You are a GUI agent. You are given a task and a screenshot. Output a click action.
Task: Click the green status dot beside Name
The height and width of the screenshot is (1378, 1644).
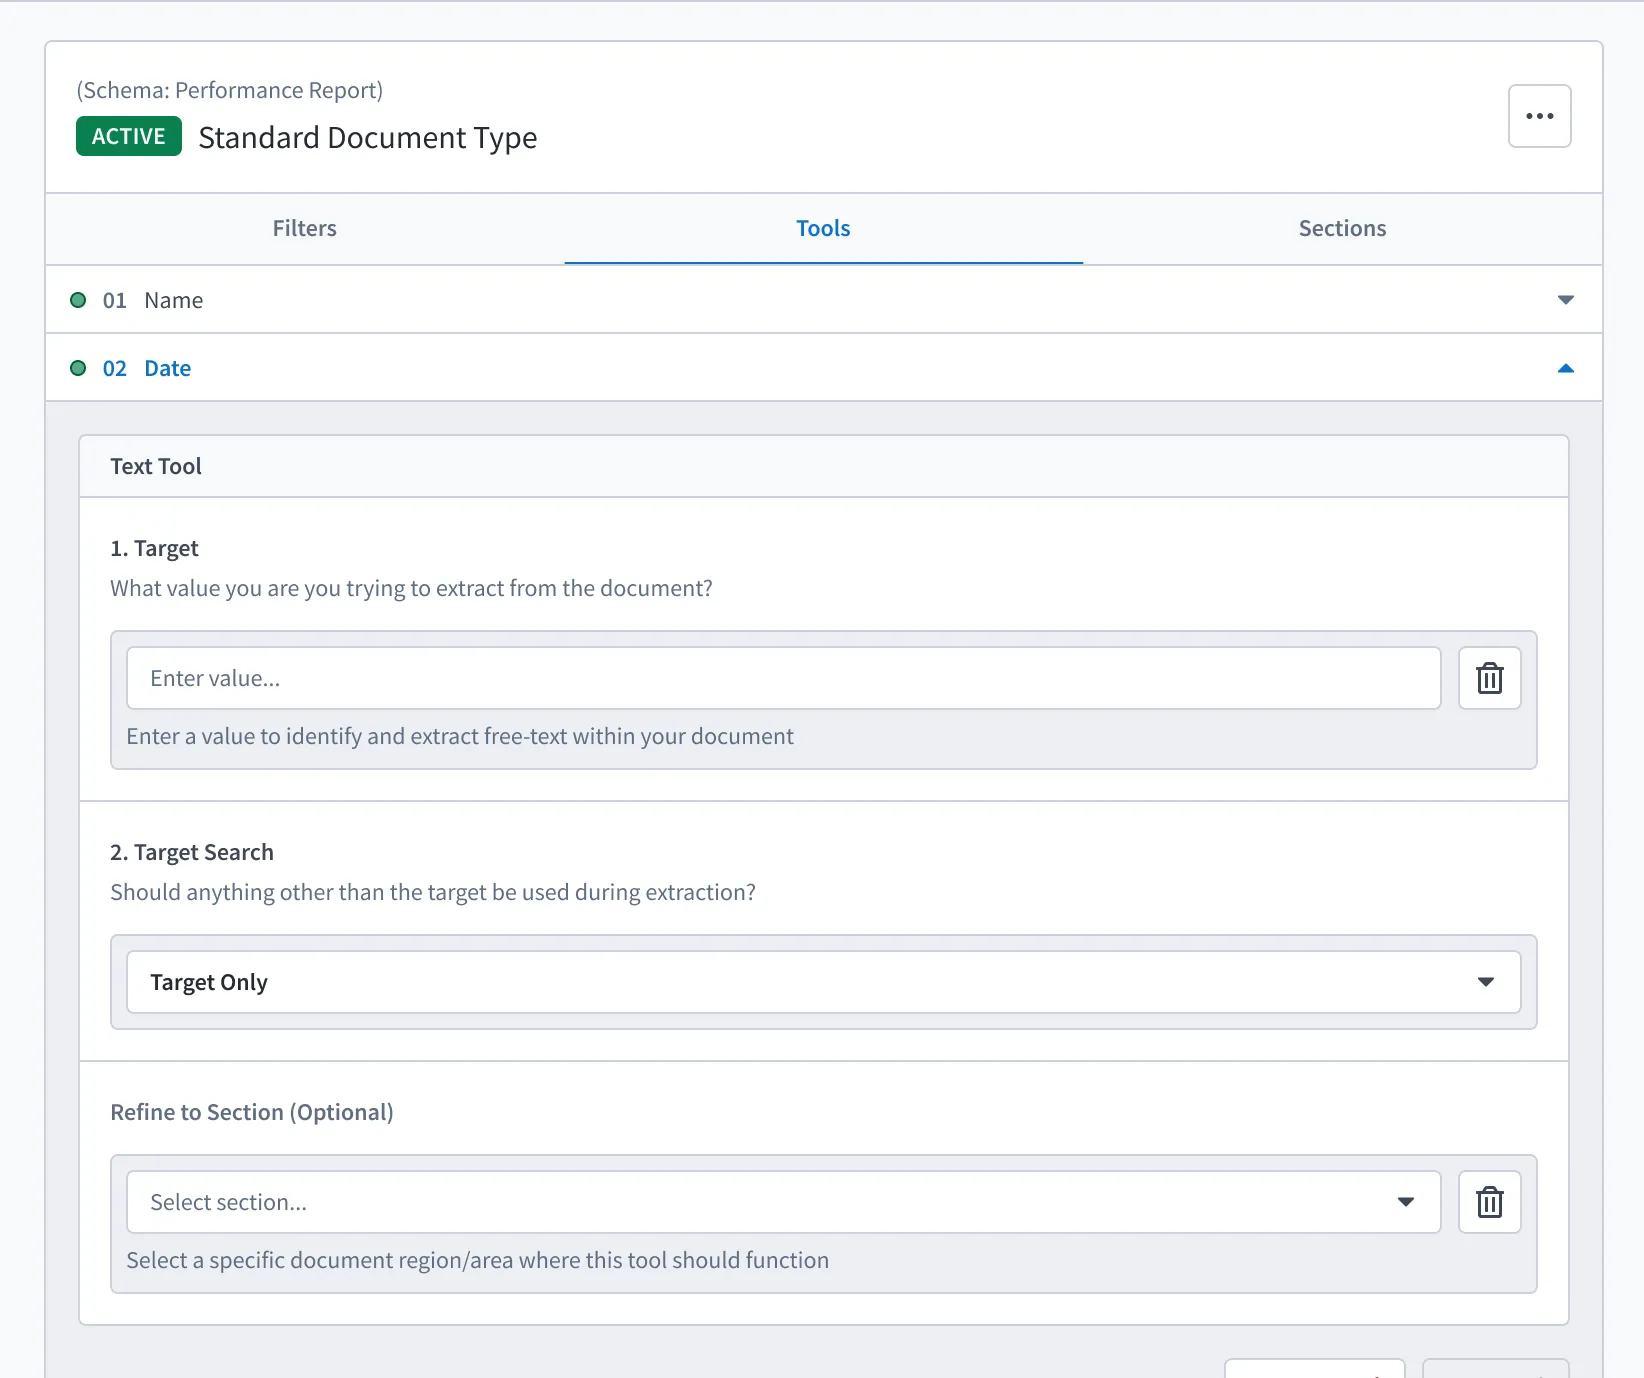point(78,300)
